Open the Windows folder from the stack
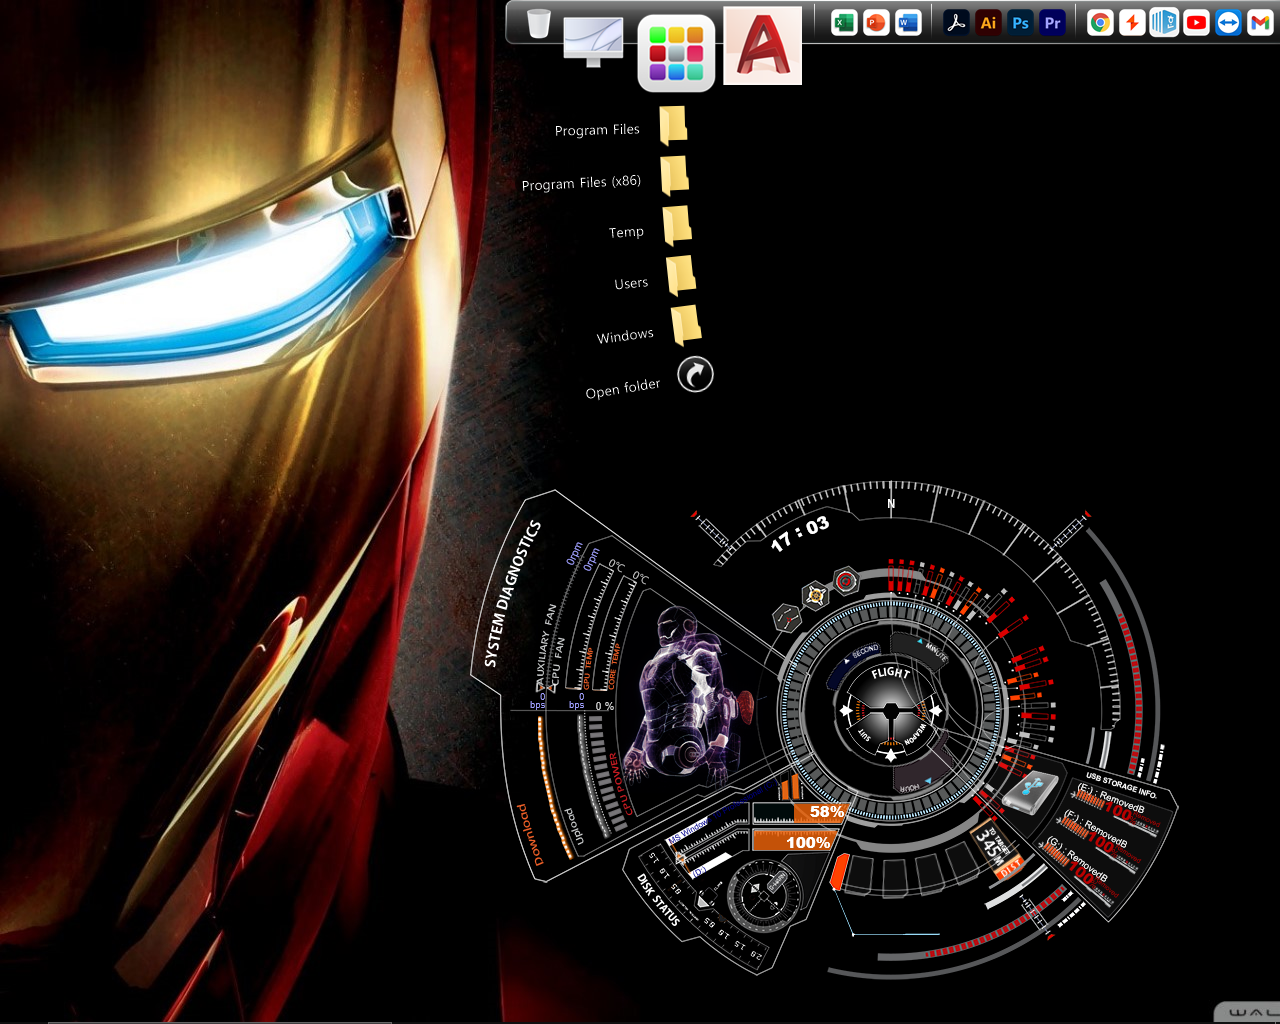The width and height of the screenshot is (1280, 1024). click(x=685, y=326)
